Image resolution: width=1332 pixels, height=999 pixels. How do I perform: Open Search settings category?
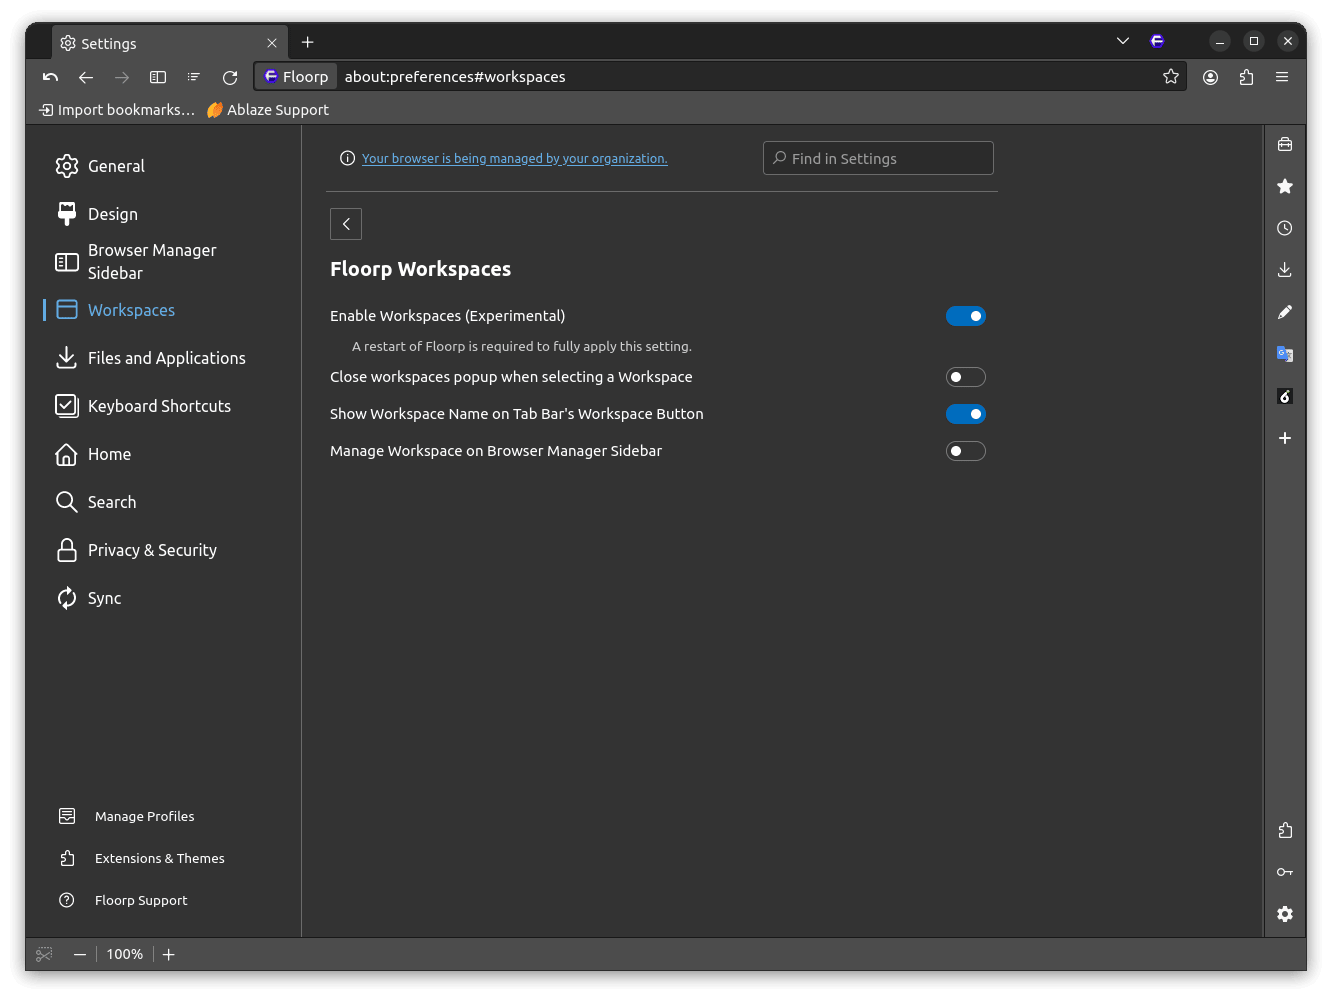click(x=165, y=502)
